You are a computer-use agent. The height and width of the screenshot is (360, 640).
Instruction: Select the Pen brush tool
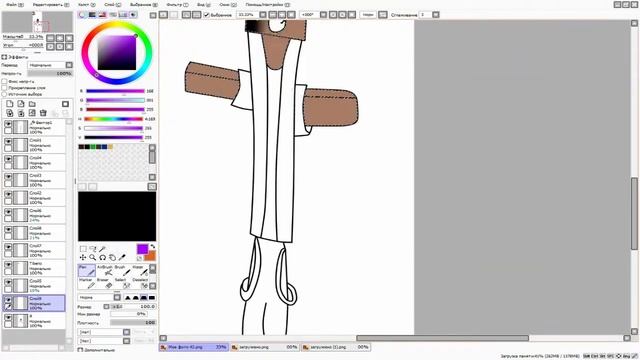click(87, 271)
